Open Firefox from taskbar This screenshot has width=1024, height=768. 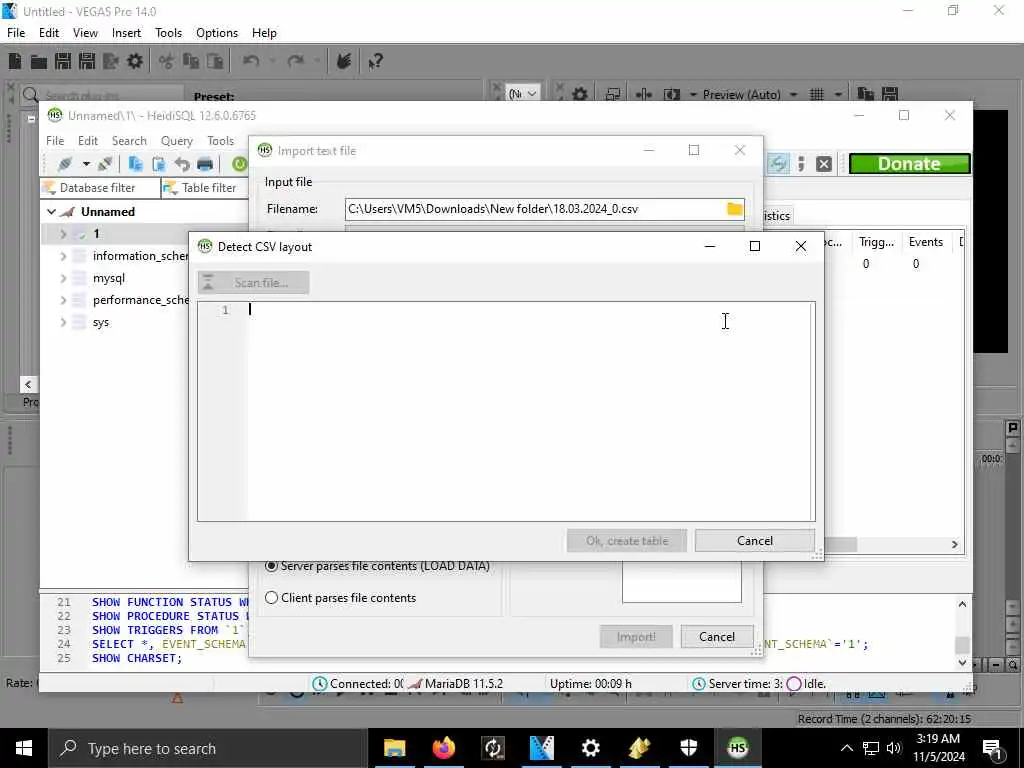[443, 748]
